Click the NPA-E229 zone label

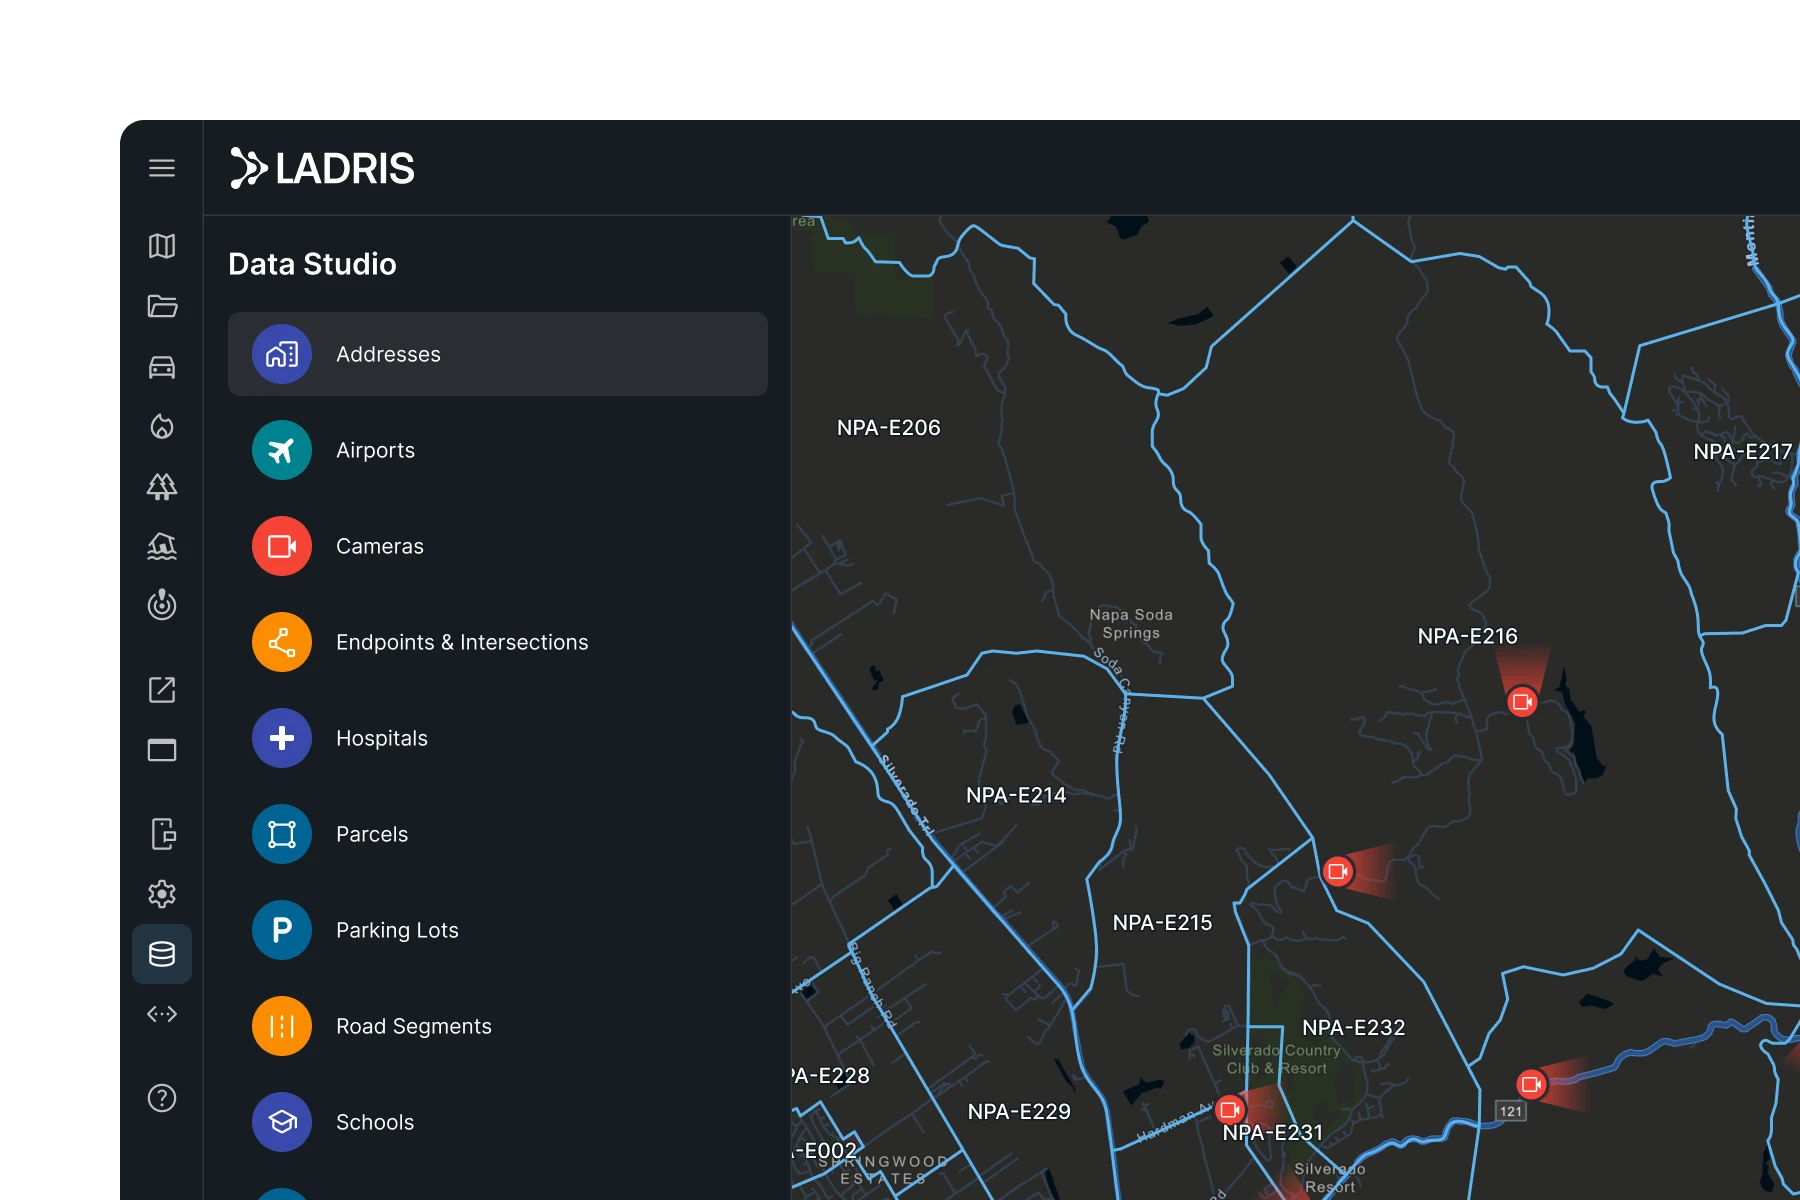[1019, 1111]
